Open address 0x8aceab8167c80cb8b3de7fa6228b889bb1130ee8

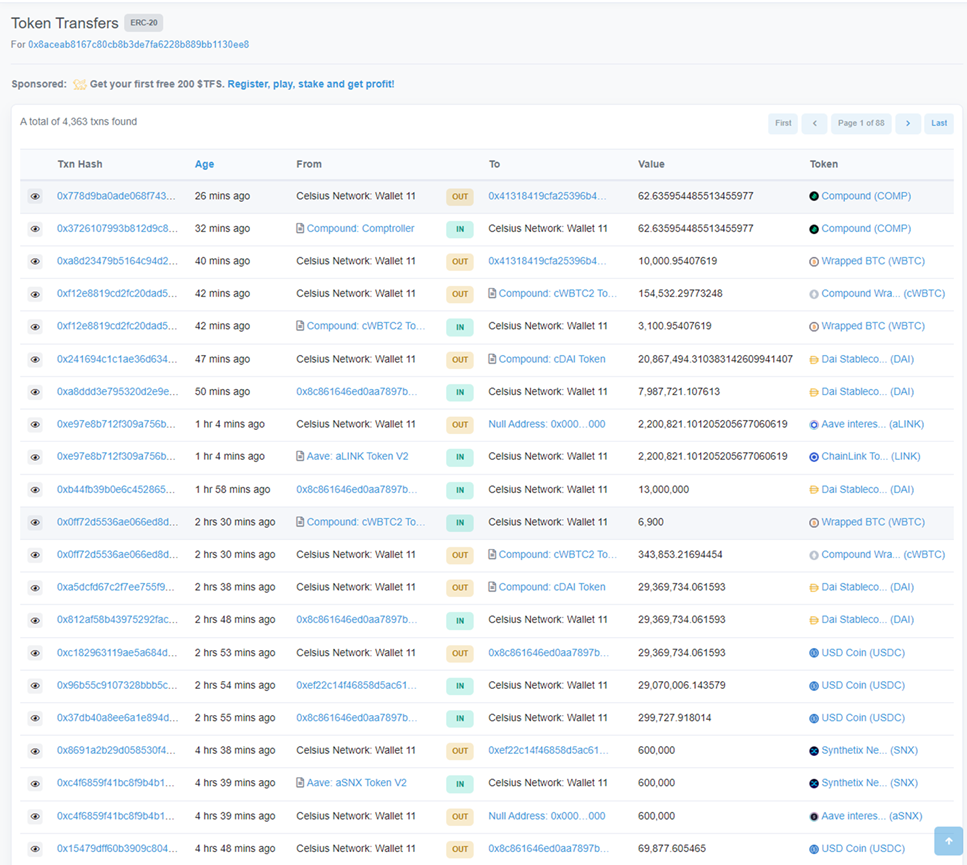coord(139,44)
